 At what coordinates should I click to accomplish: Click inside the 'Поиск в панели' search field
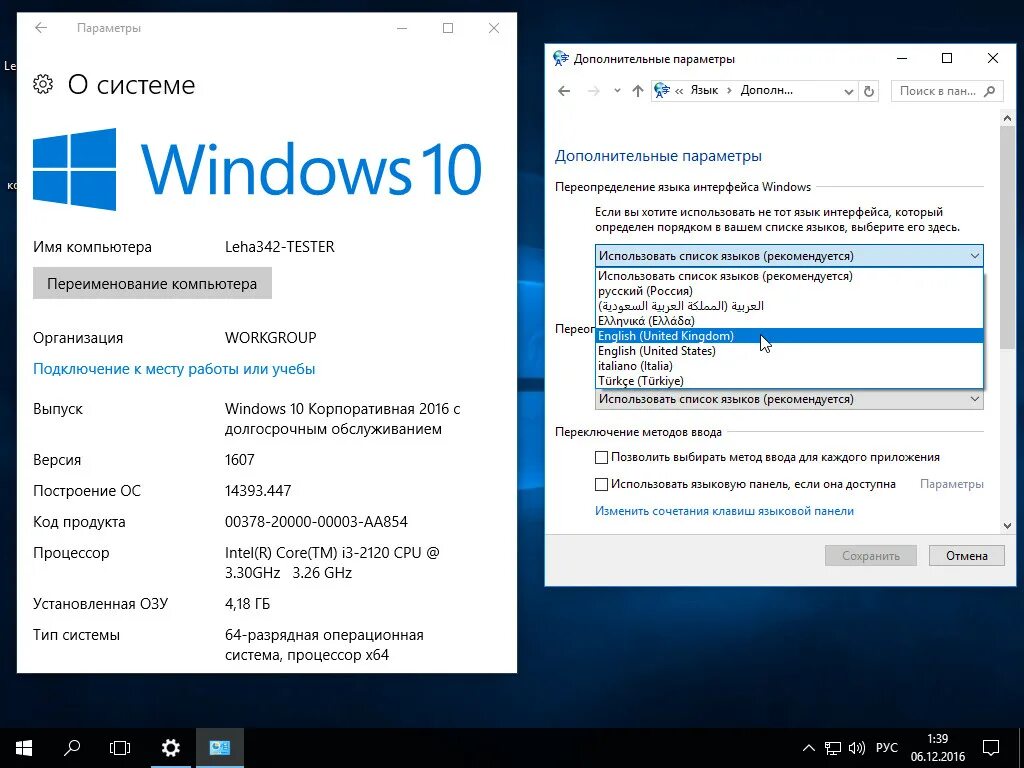(x=940, y=90)
